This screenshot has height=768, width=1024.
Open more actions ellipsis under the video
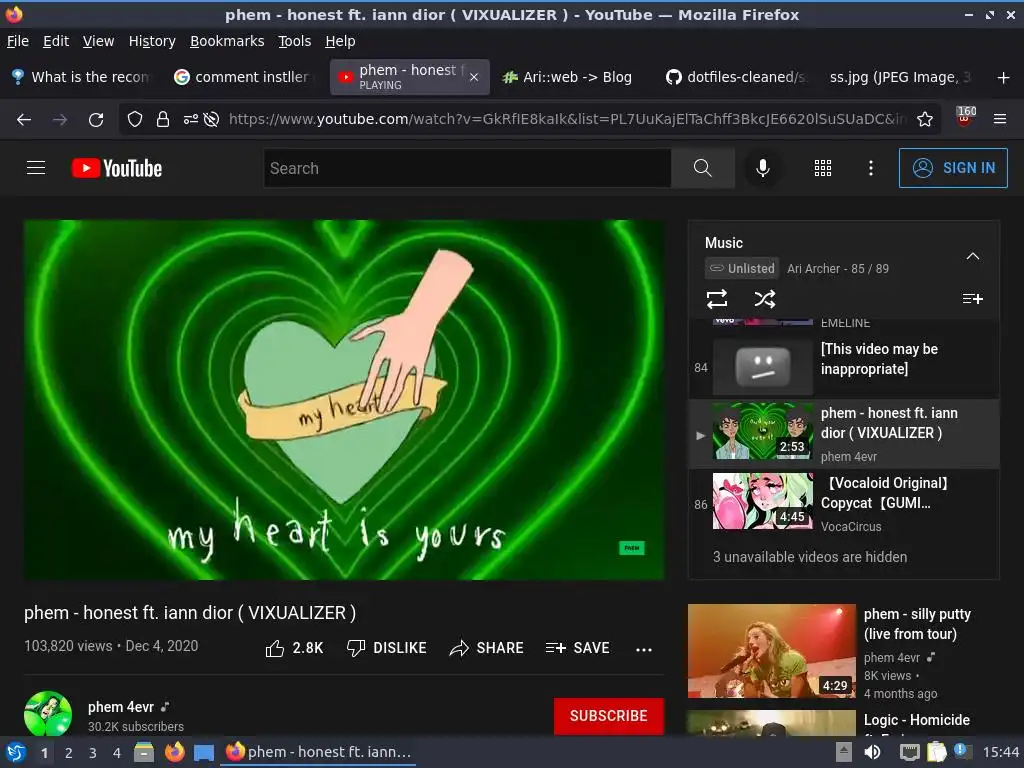(644, 649)
